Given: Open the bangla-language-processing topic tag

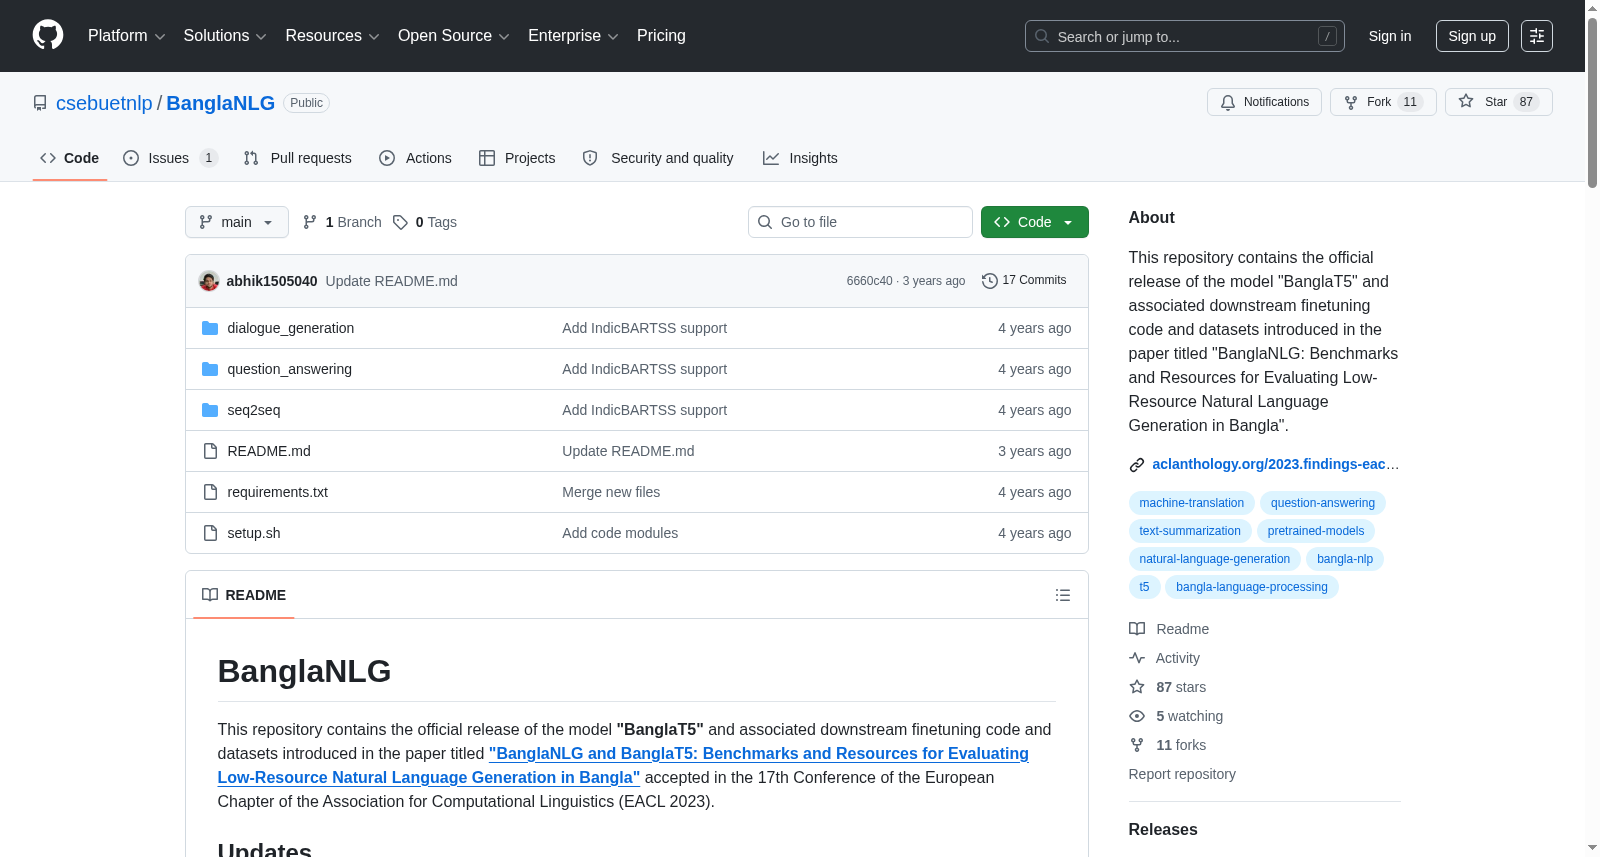Looking at the screenshot, I should pos(1251,587).
